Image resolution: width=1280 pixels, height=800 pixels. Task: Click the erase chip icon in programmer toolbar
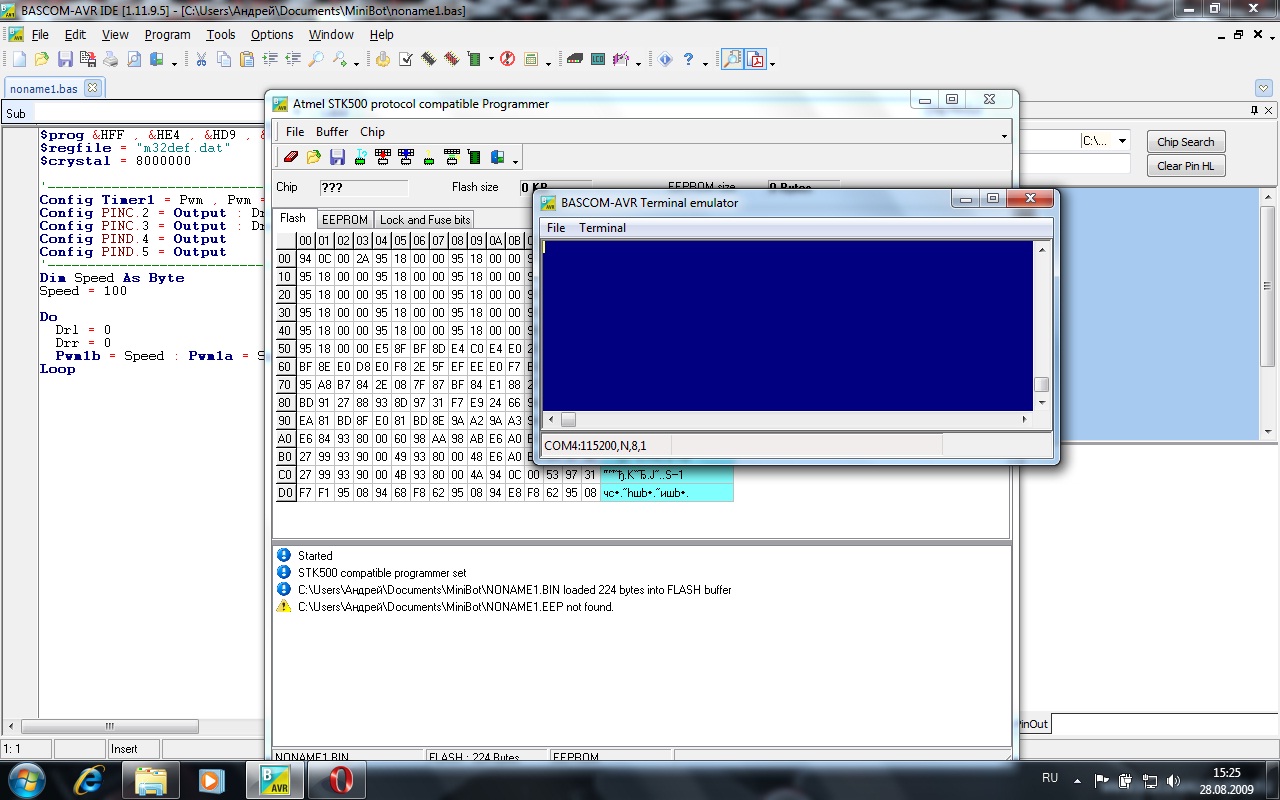coord(291,157)
